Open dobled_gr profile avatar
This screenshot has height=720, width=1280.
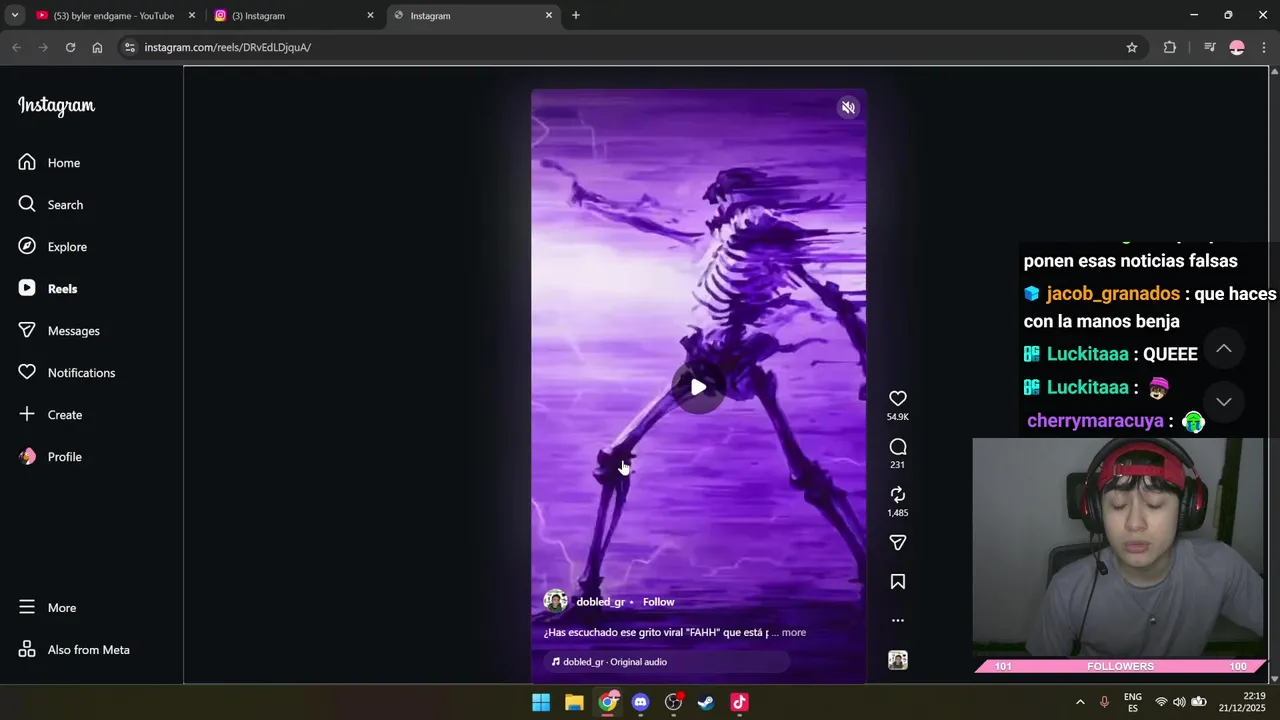coord(555,601)
